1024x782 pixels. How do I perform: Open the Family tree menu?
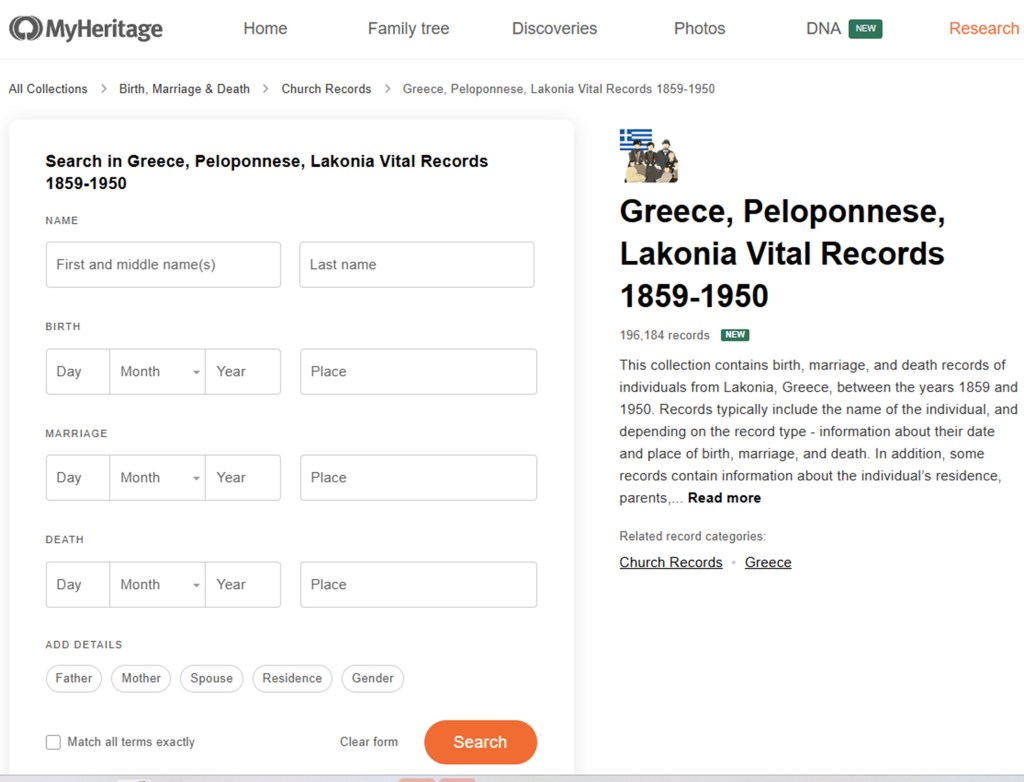coord(408,29)
